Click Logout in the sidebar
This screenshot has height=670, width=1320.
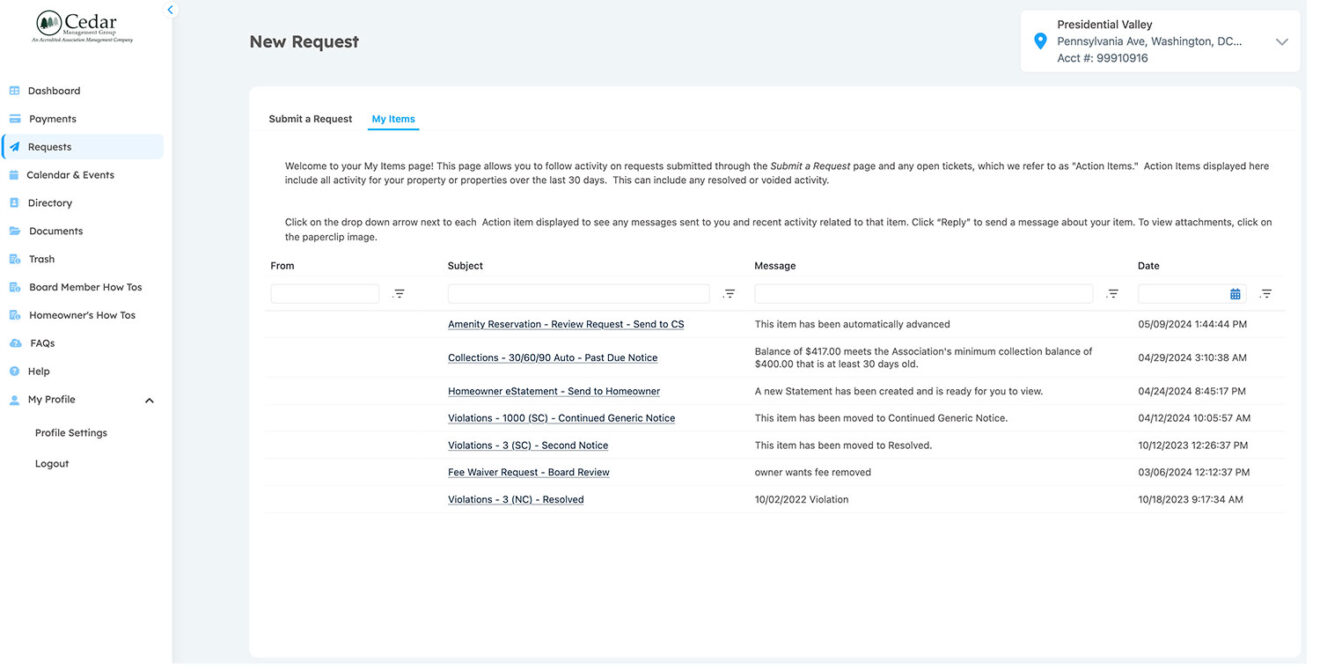coord(52,464)
